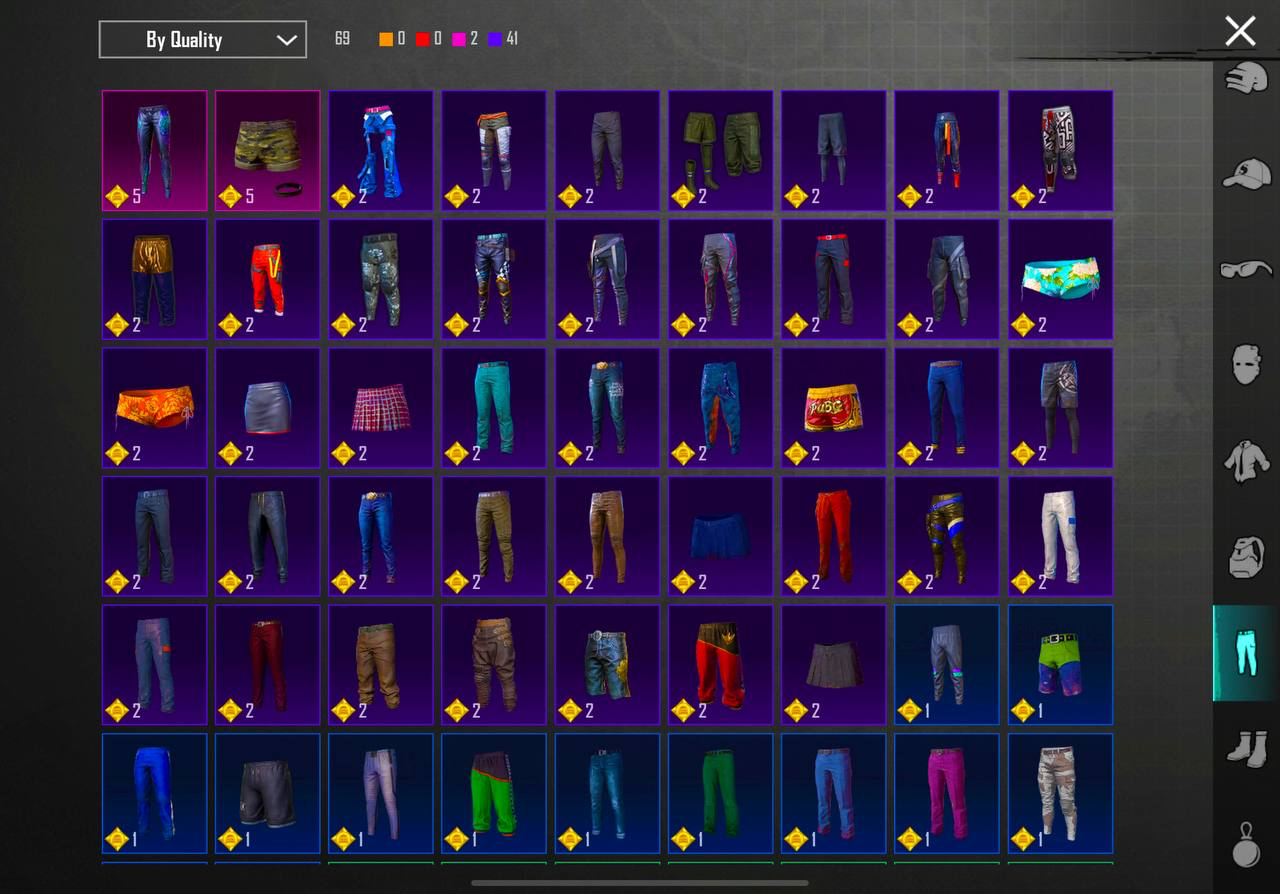Open the grenade/ornament category at bottom
The height and width of the screenshot is (894, 1280).
pyautogui.click(x=1246, y=846)
